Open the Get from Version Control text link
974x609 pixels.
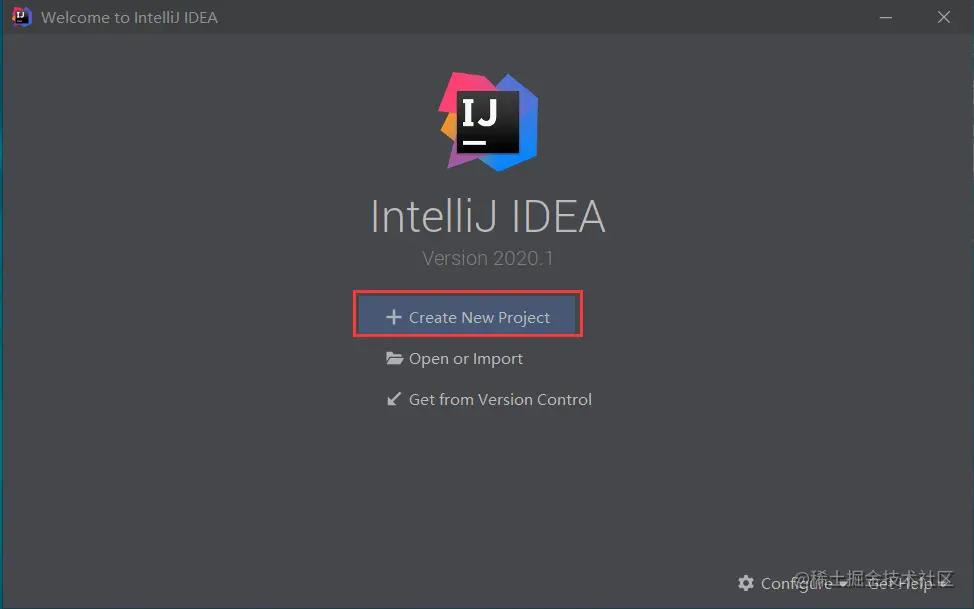[500, 399]
